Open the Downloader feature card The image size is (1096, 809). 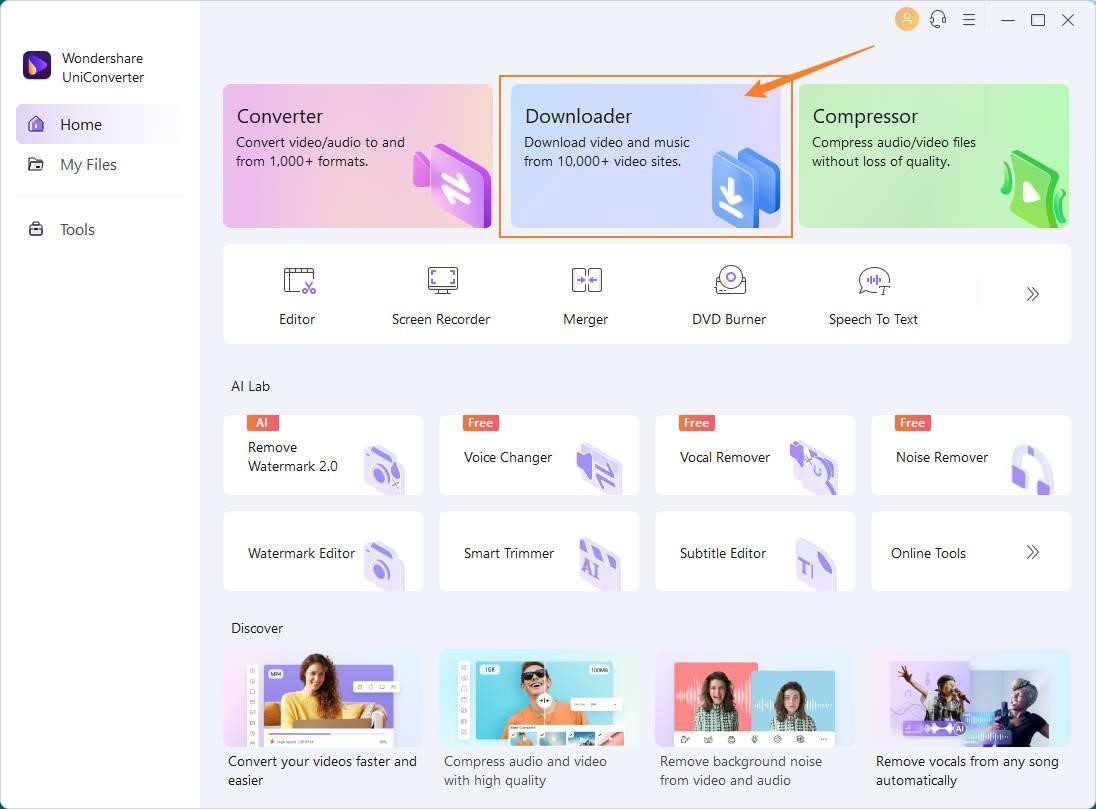click(645, 156)
